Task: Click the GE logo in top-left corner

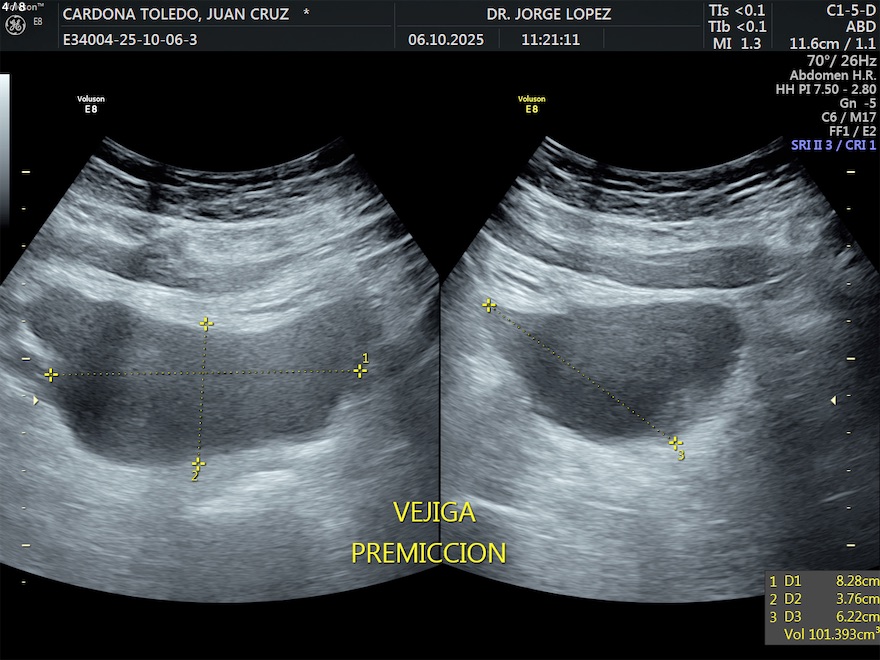Action: pyautogui.click(x=14, y=24)
